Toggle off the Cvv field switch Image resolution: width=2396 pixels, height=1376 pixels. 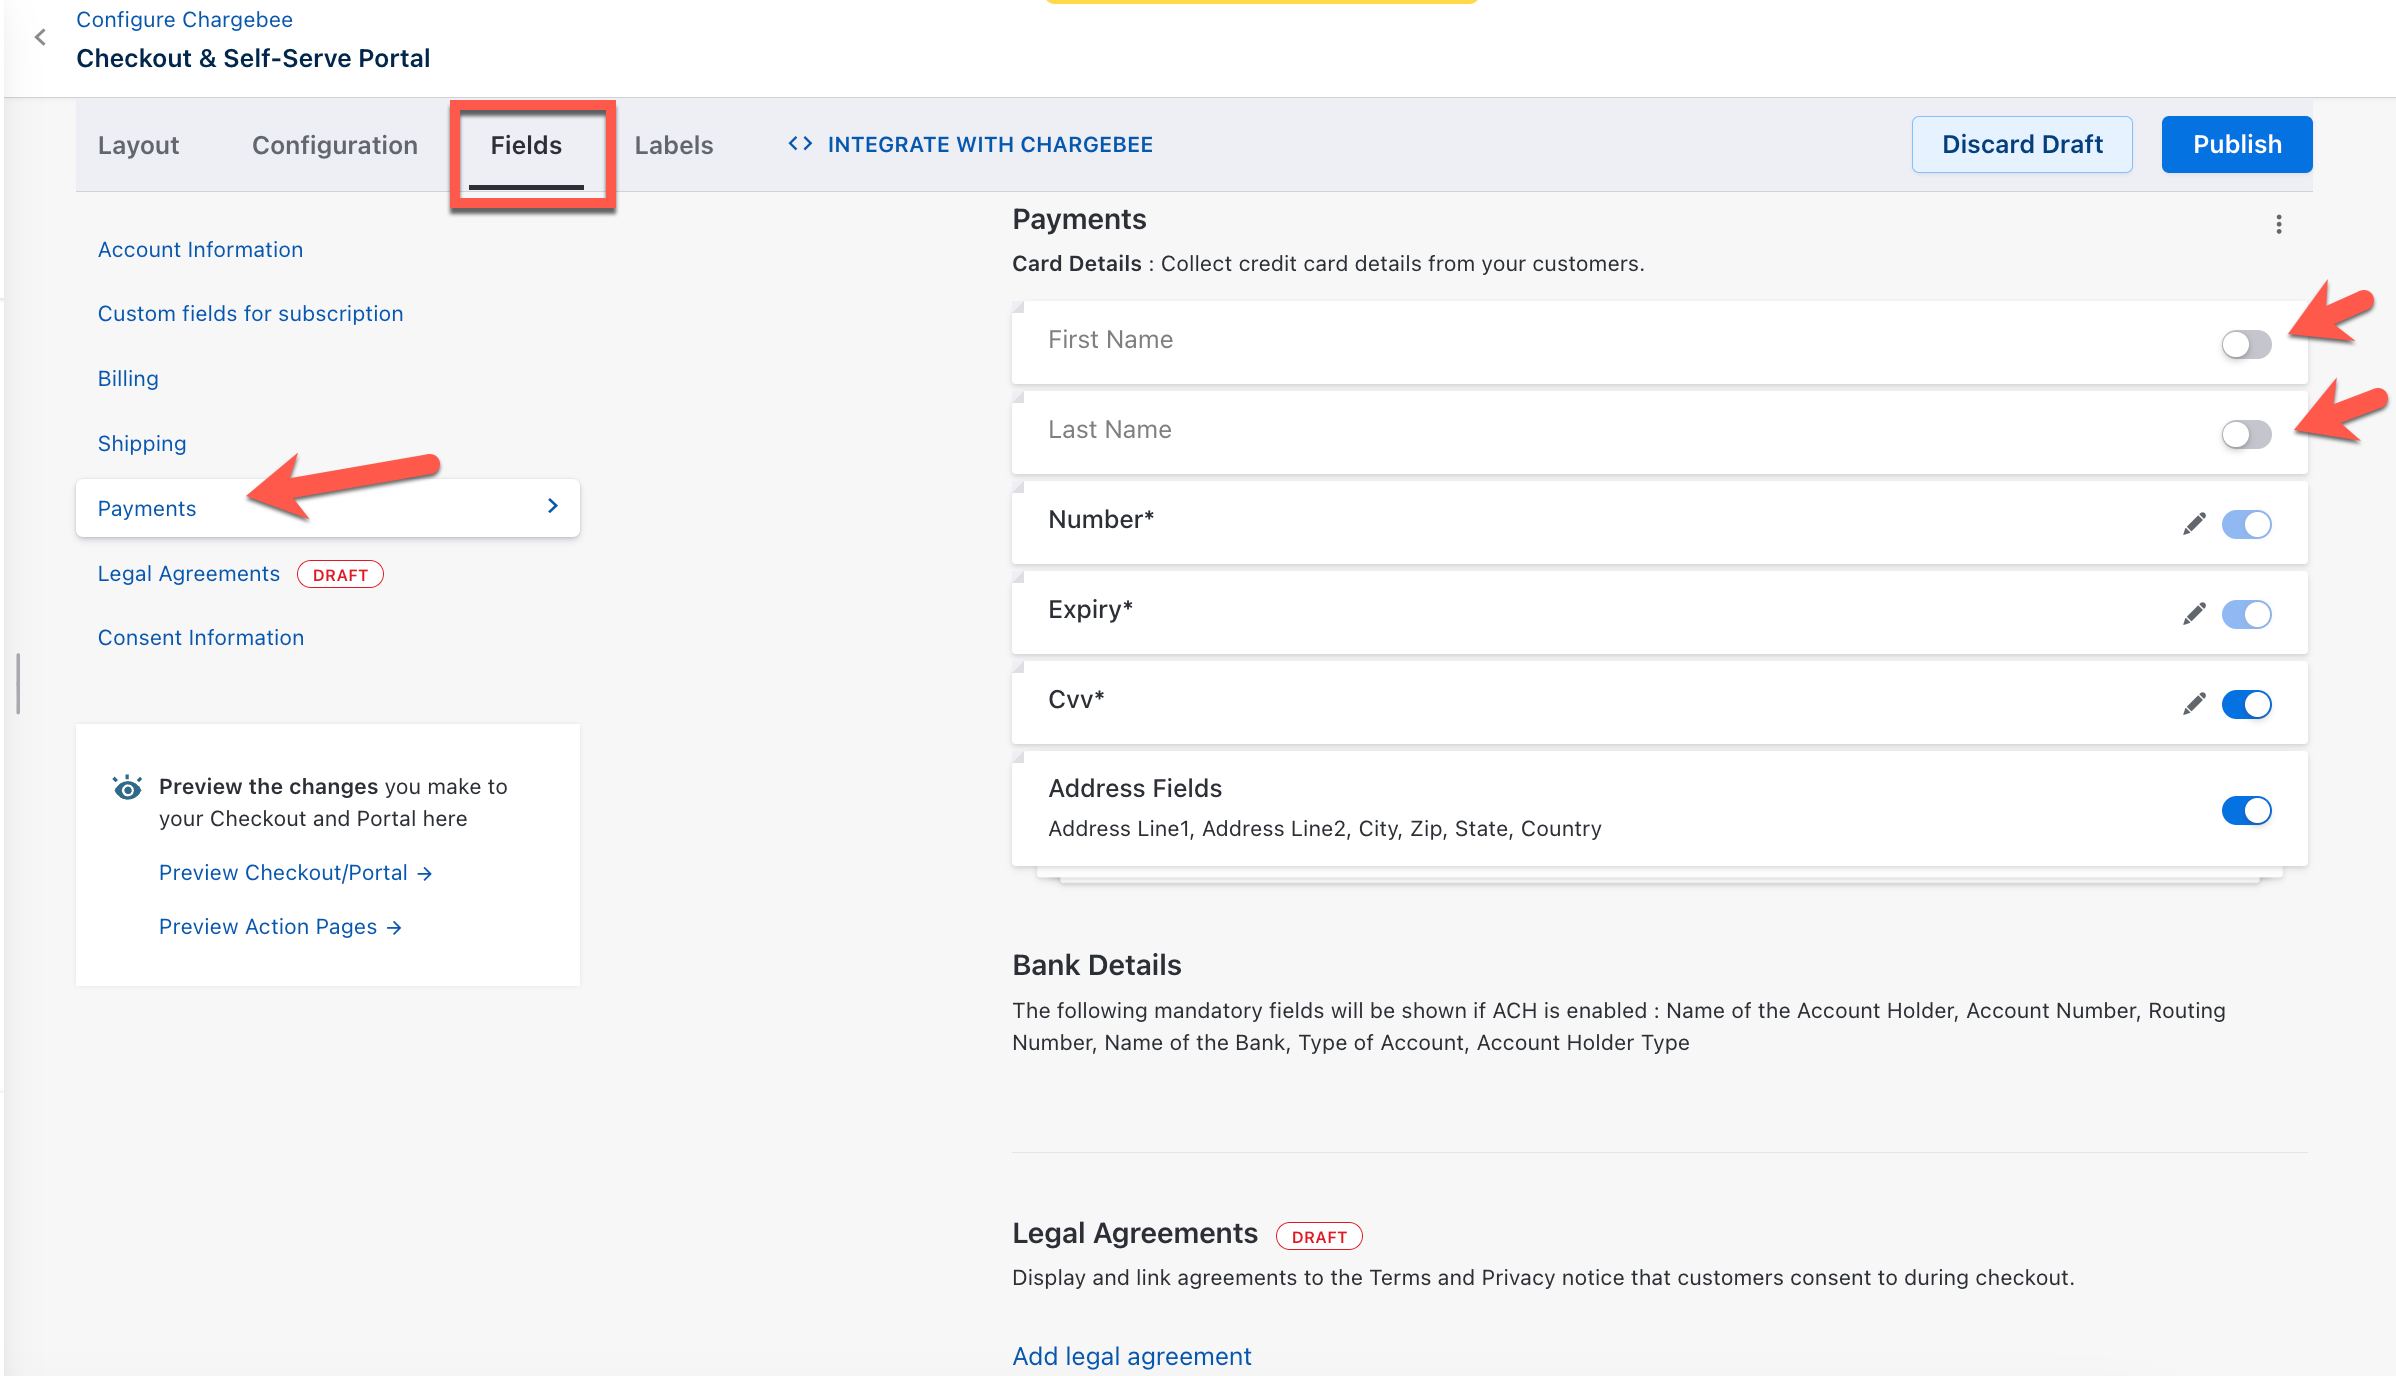(2246, 704)
